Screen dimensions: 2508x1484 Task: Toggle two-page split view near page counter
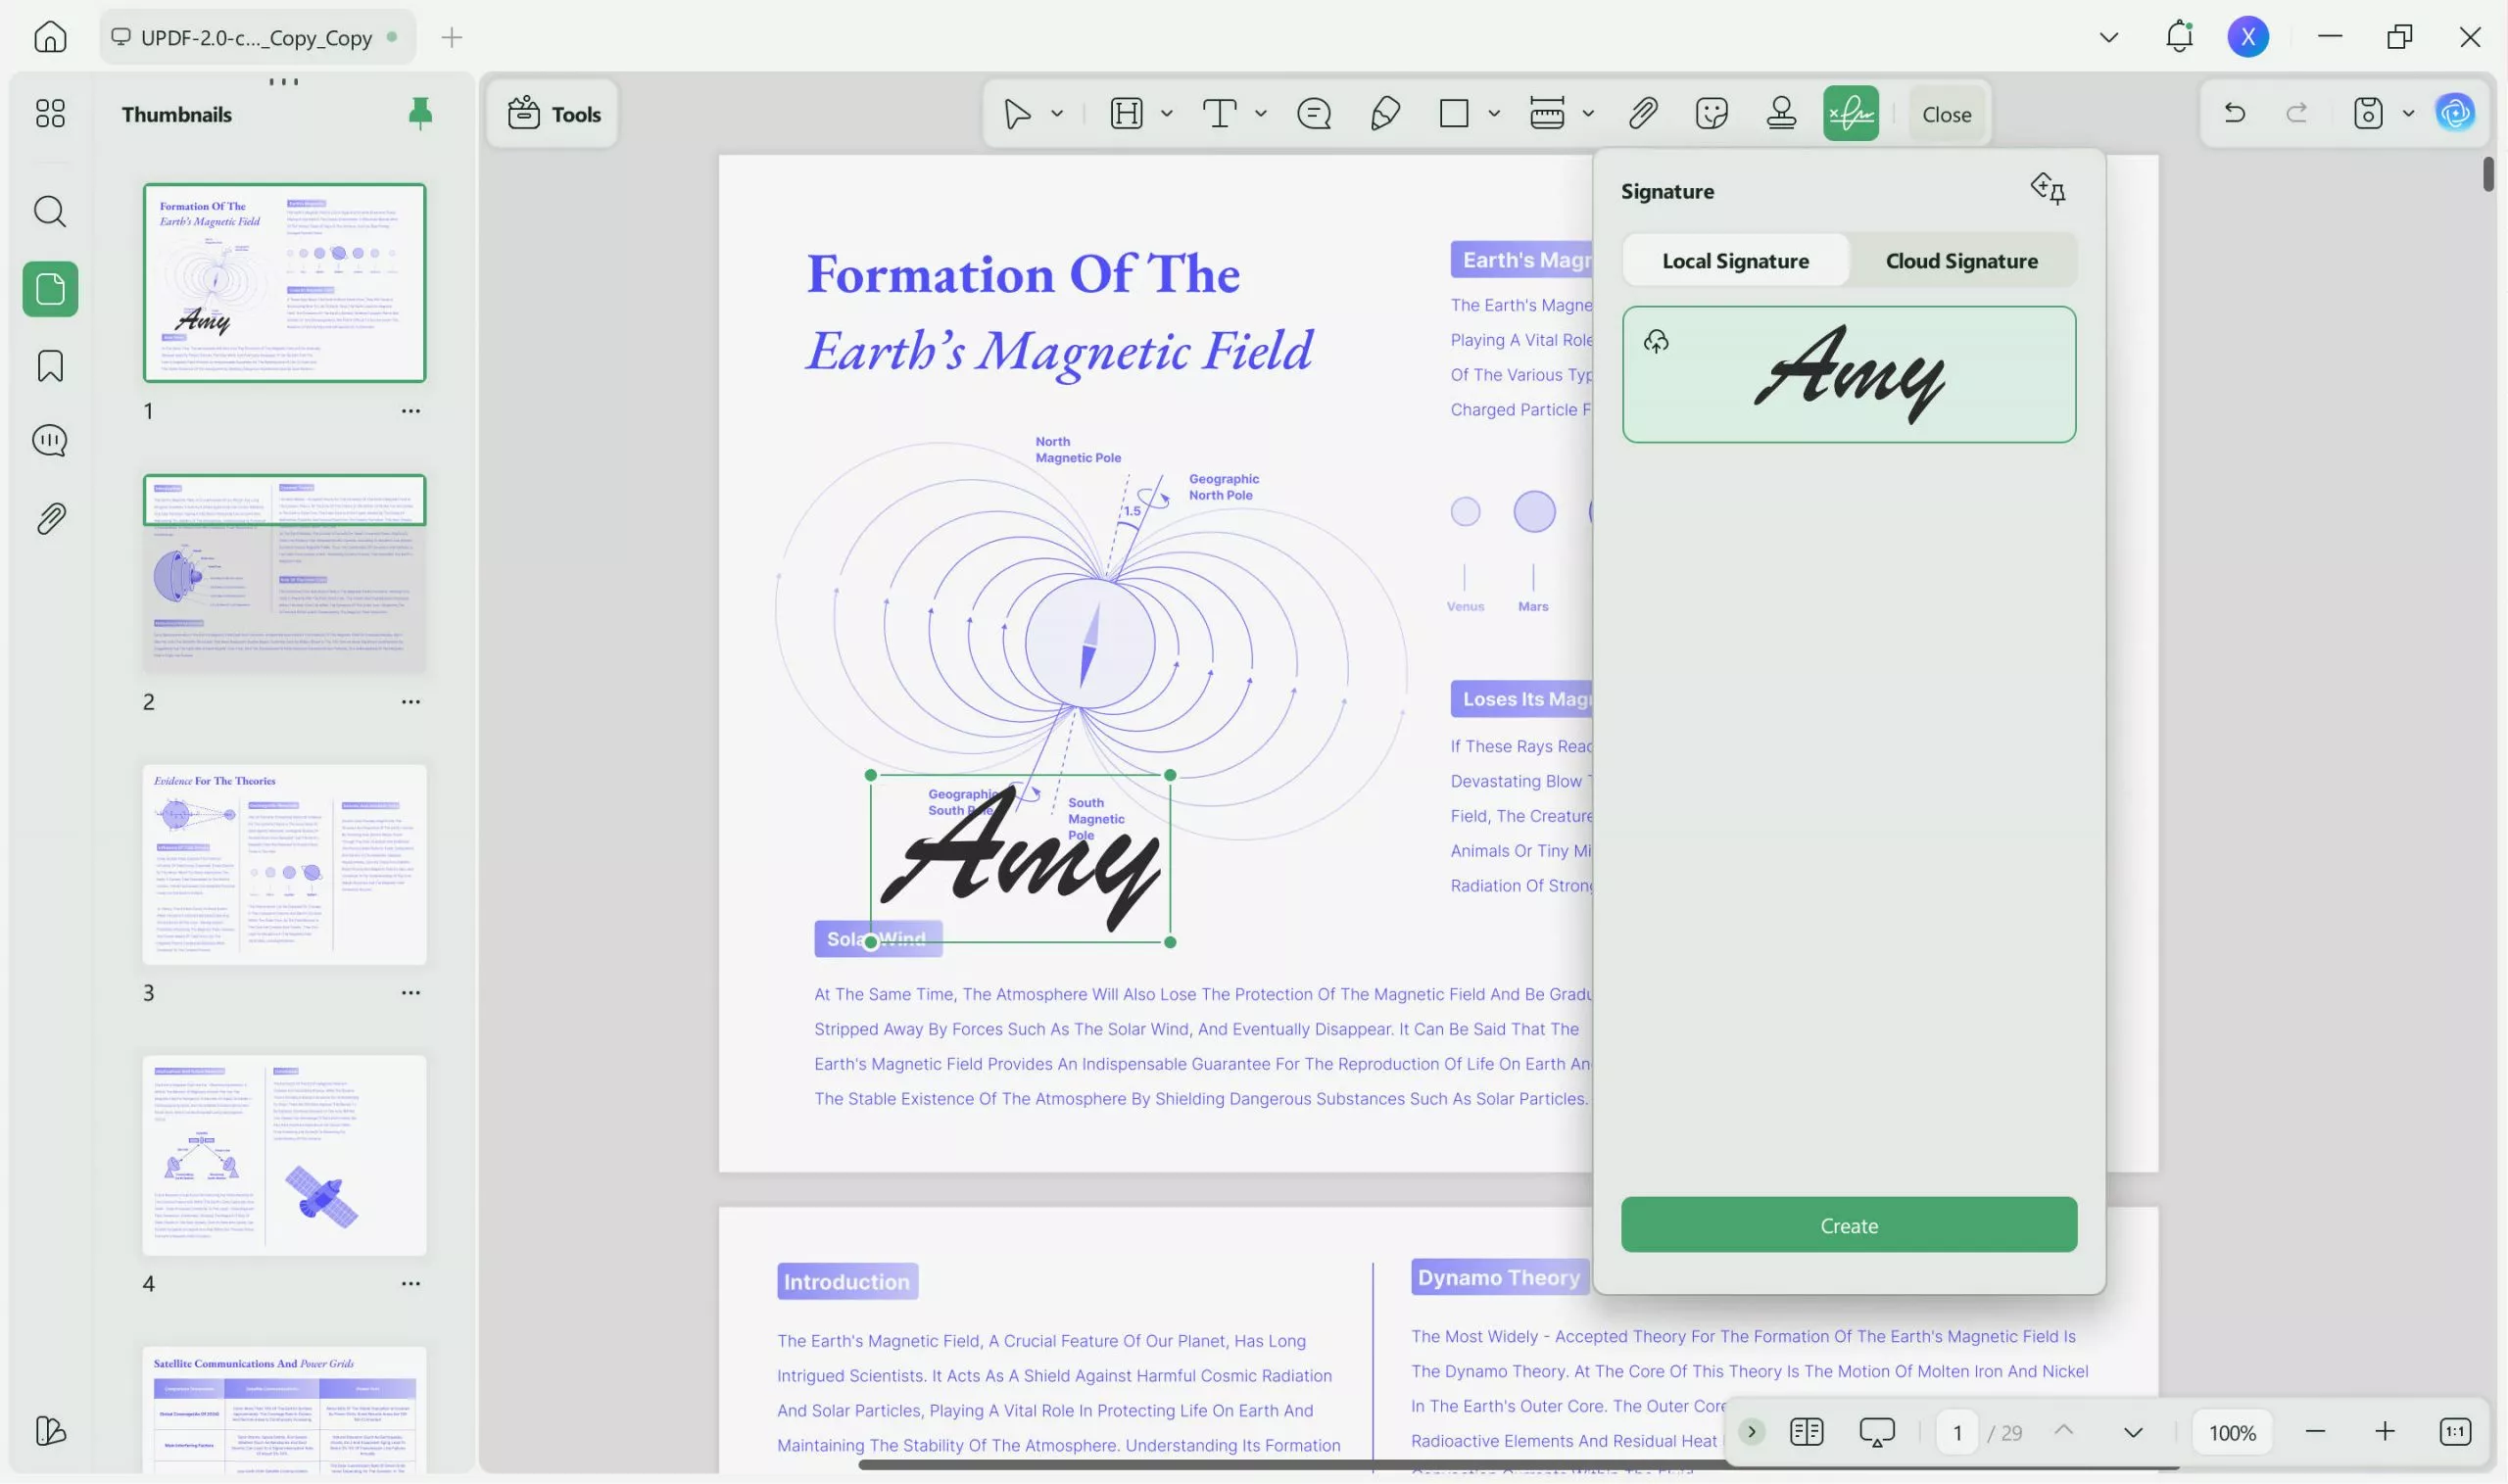pos(1807,1431)
